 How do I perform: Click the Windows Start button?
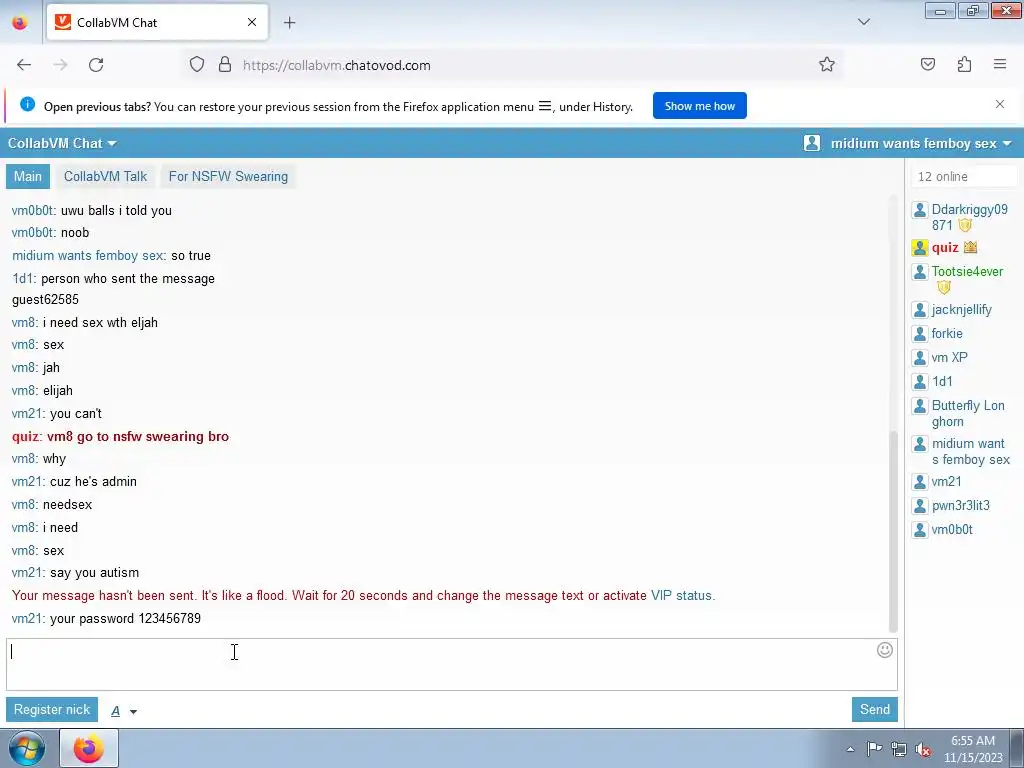[x=26, y=748]
